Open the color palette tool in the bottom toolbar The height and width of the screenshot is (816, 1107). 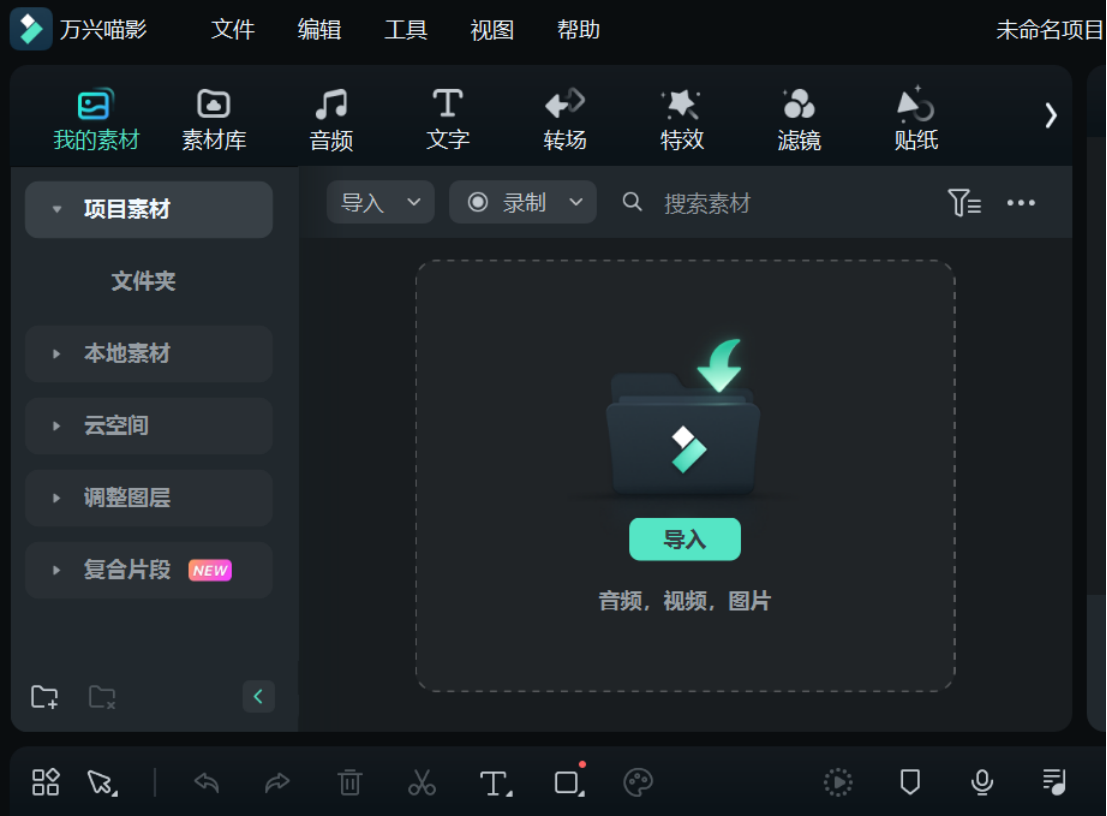pyautogui.click(x=637, y=782)
